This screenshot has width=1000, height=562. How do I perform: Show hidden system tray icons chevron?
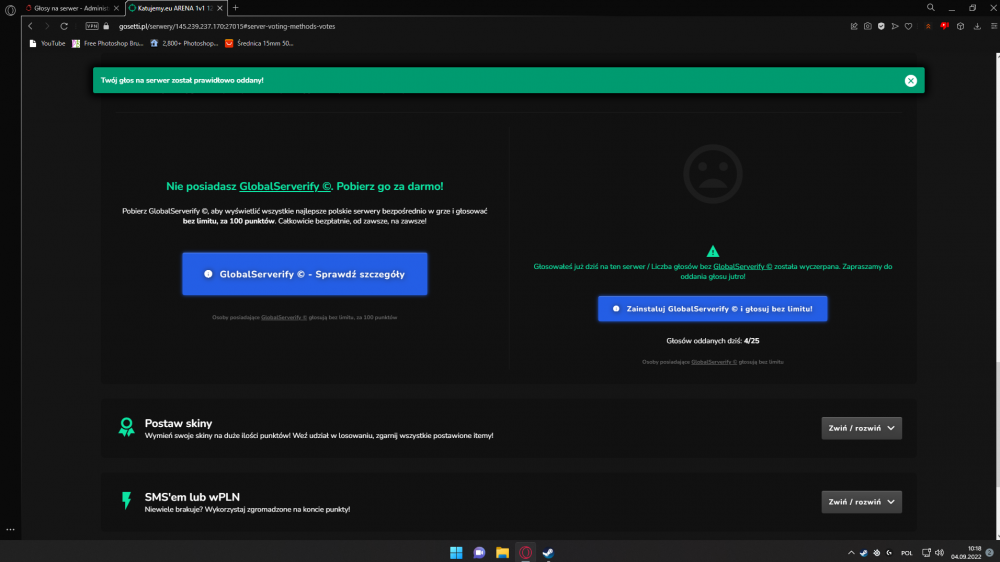click(x=851, y=552)
